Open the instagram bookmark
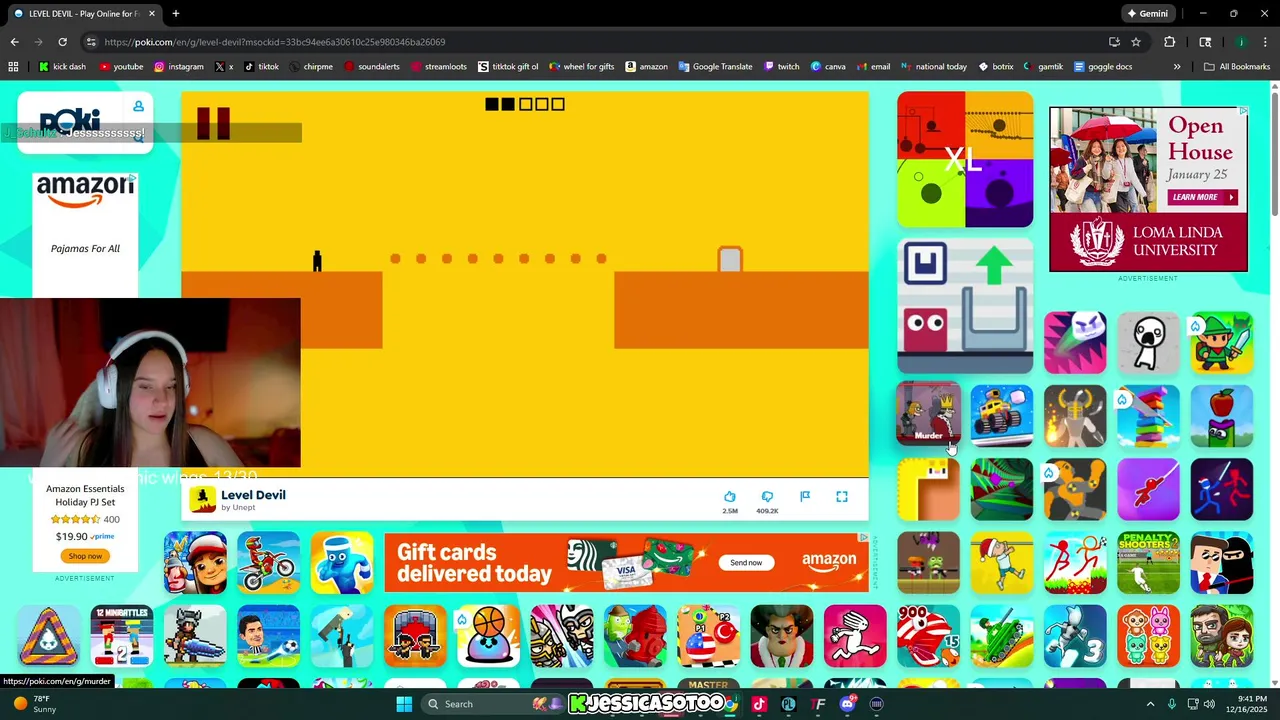 pos(179,67)
